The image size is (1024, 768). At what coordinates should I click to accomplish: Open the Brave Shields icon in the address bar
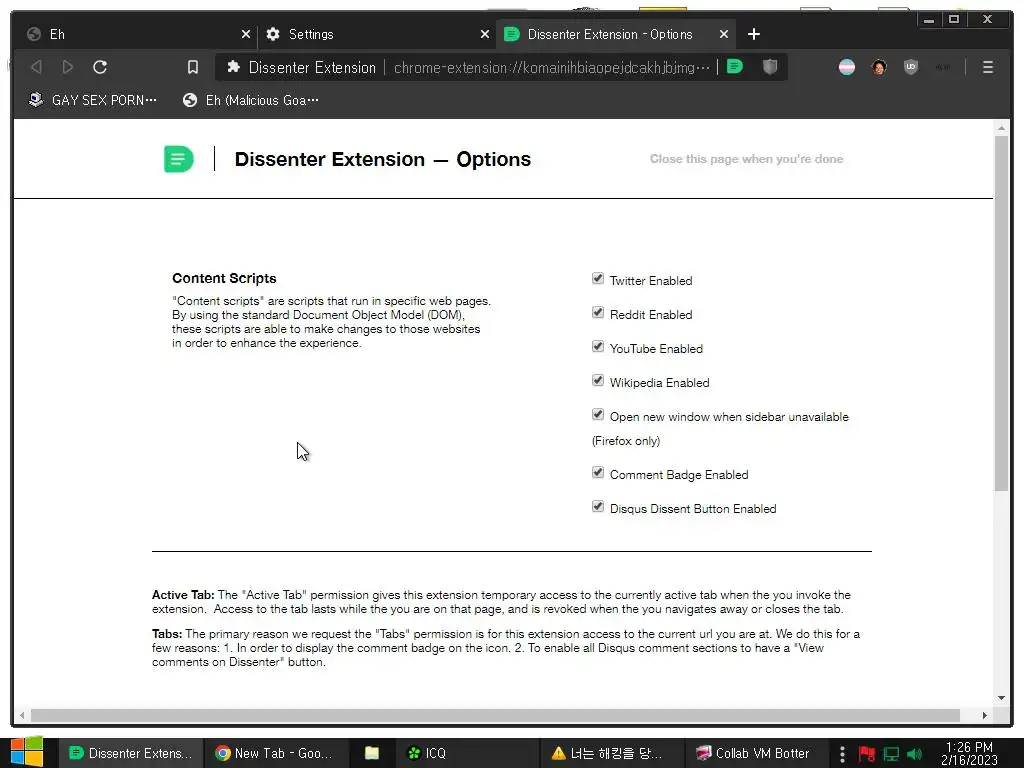coord(771,67)
